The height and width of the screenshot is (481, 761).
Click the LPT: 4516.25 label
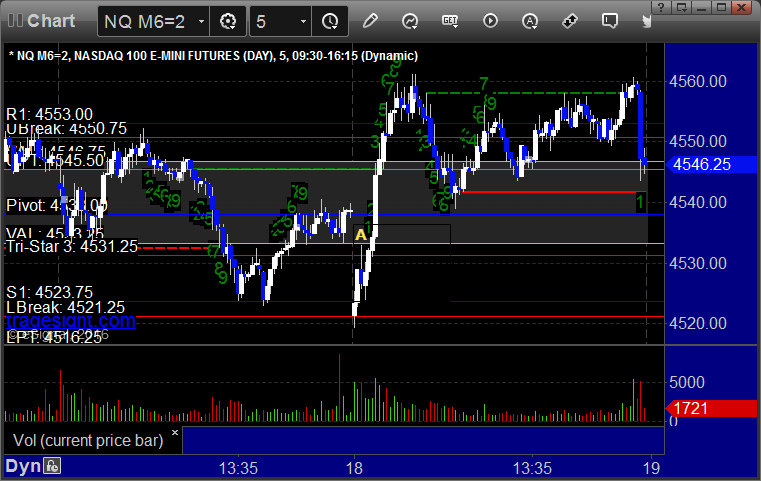pos(54,337)
